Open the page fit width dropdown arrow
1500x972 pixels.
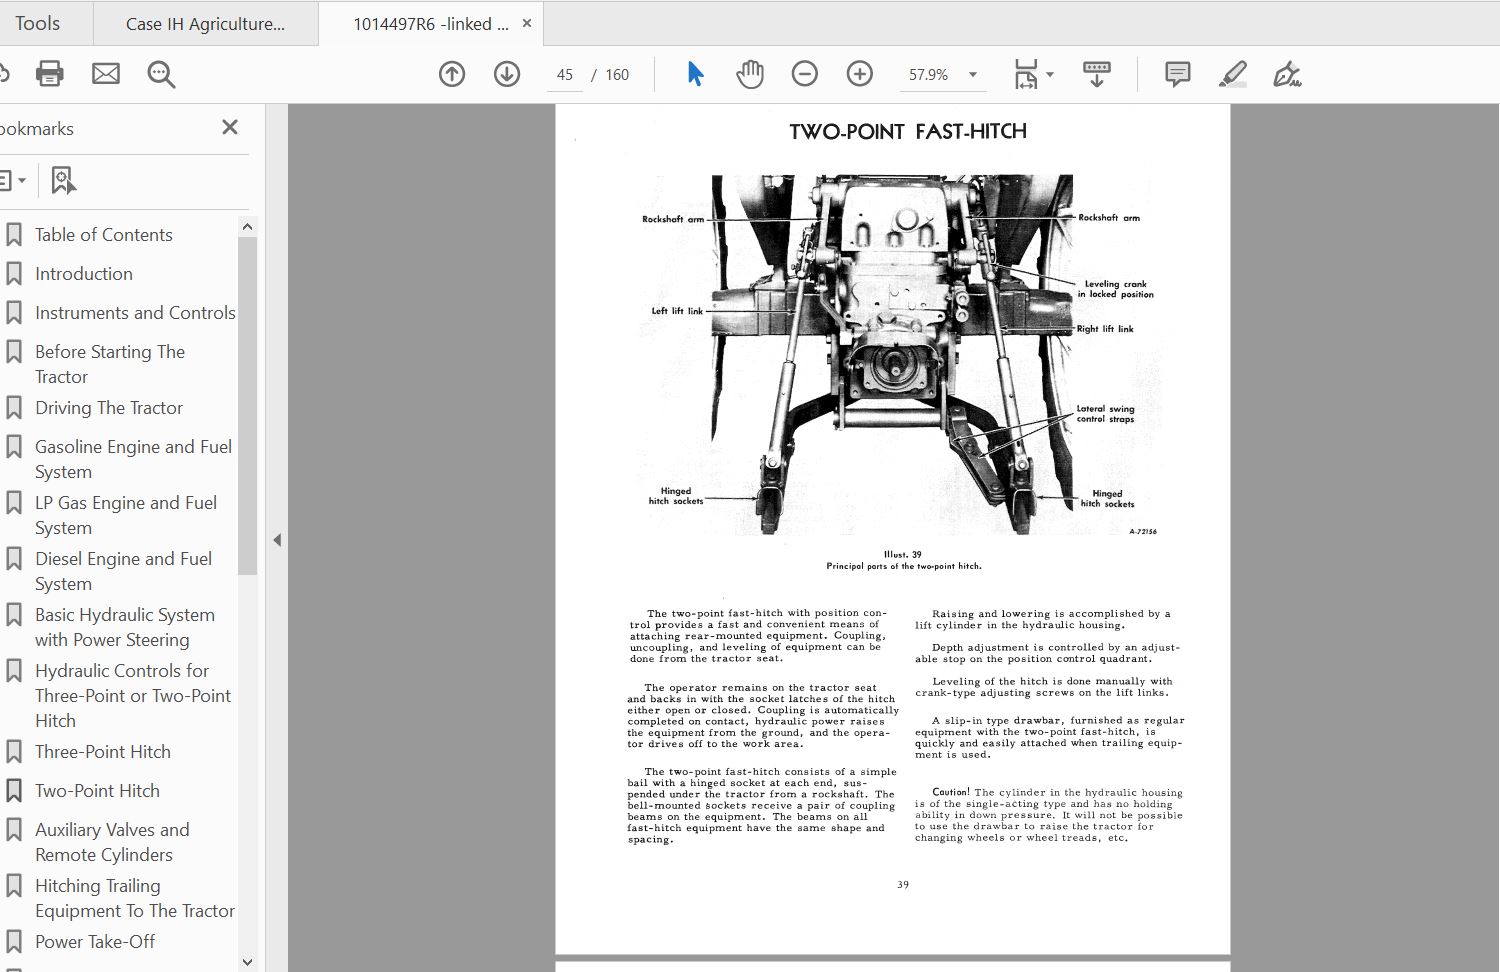pyautogui.click(x=1048, y=74)
